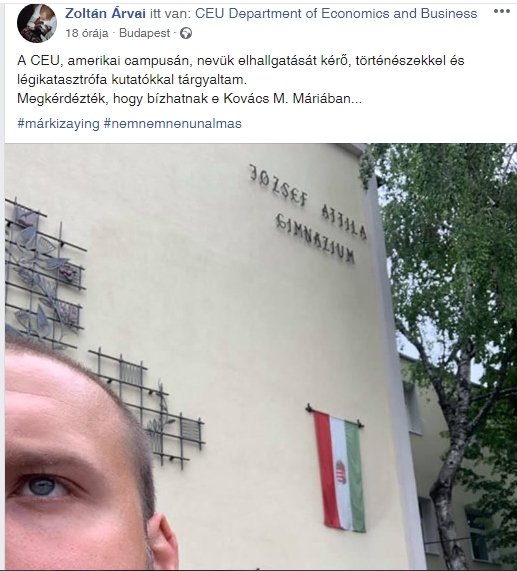Screen dimensions: 517x571
Task: Open Zoltán Árvai's profile picture
Action: pyautogui.click(x=37, y=23)
